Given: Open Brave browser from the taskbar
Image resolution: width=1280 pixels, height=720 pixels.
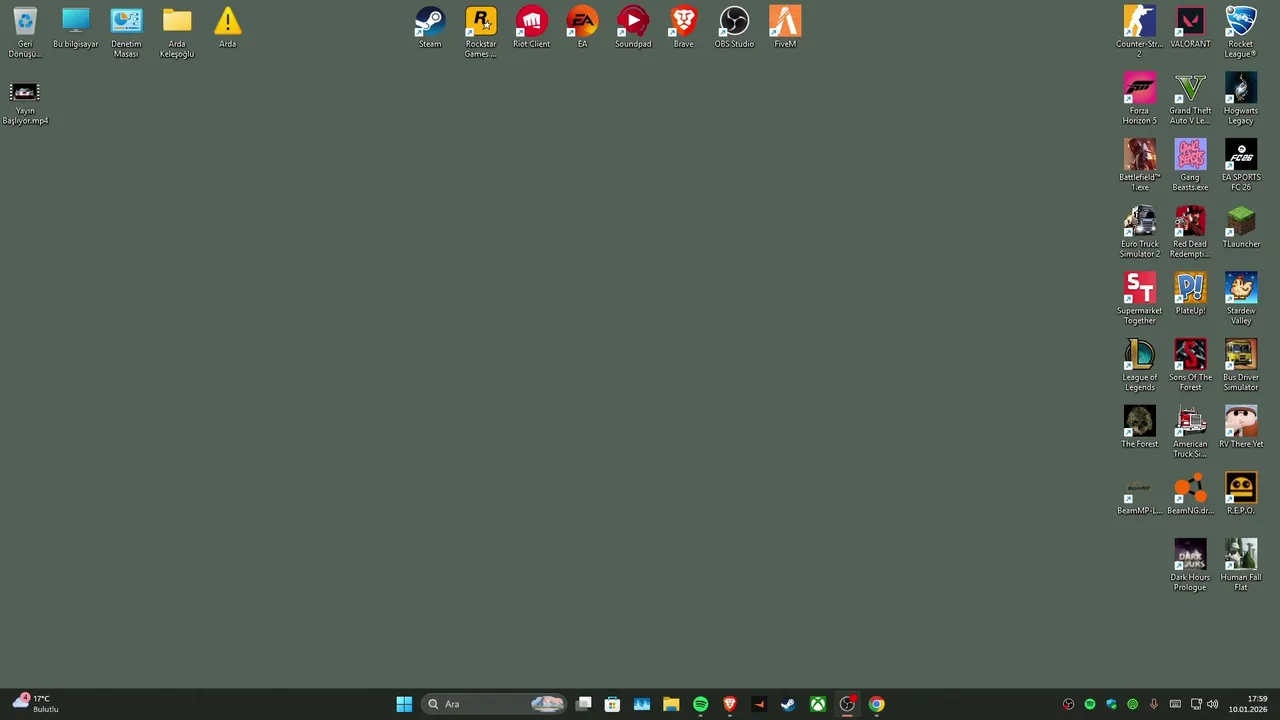Looking at the screenshot, I should pos(730,704).
